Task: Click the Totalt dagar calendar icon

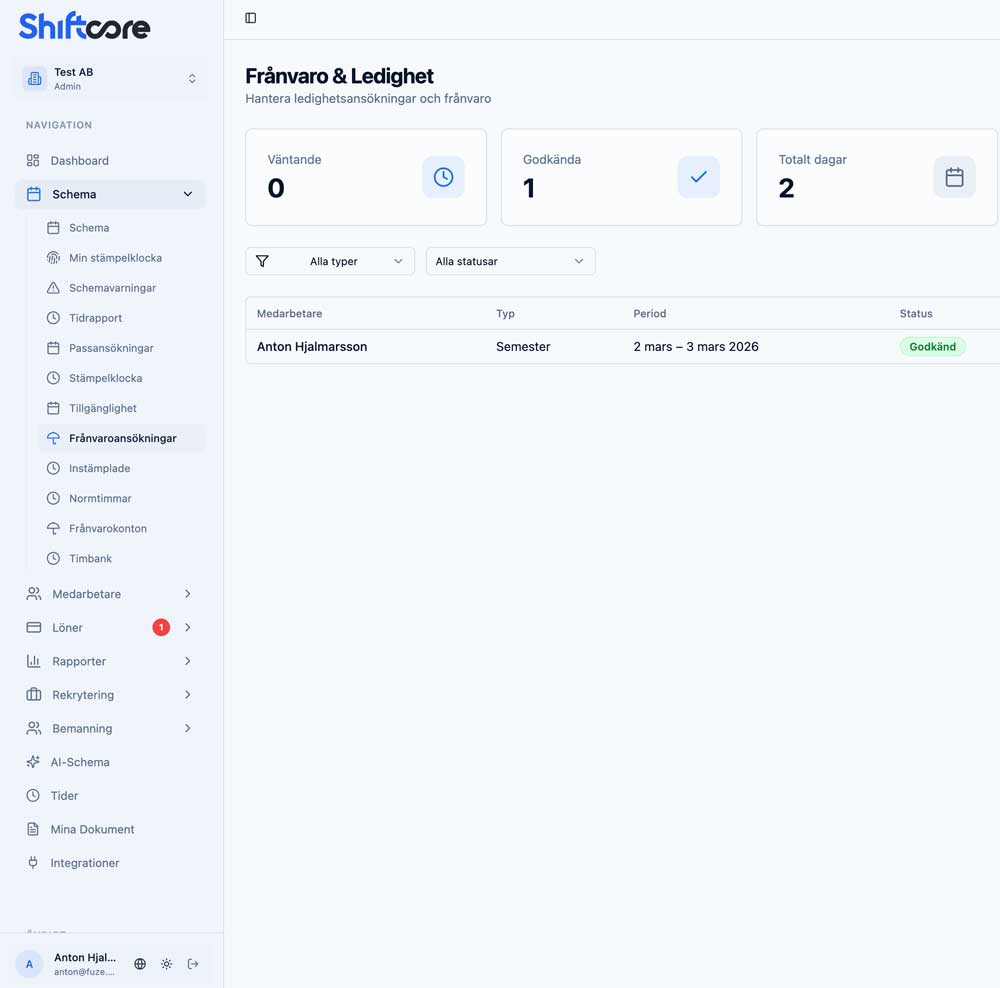Action: (x=955, y=177)
